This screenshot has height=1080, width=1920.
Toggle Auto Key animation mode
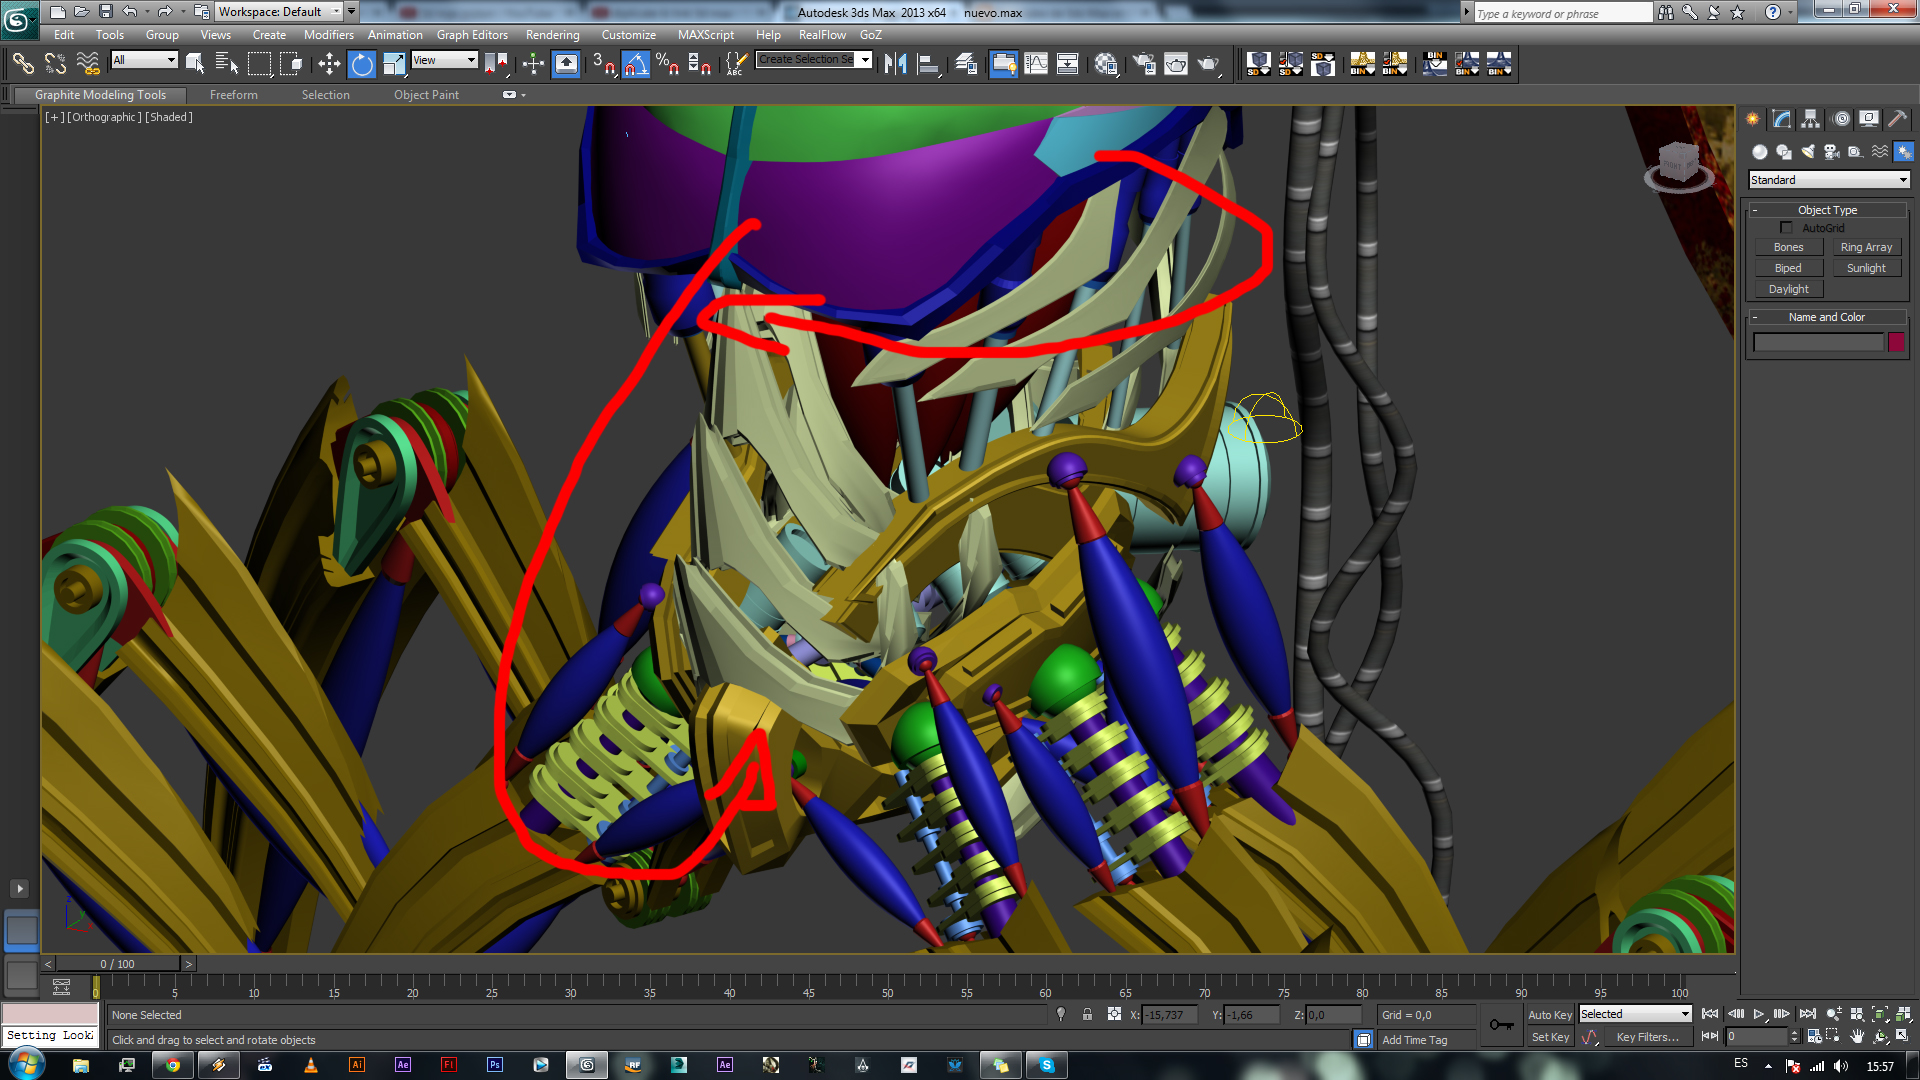point(1549,1015)
